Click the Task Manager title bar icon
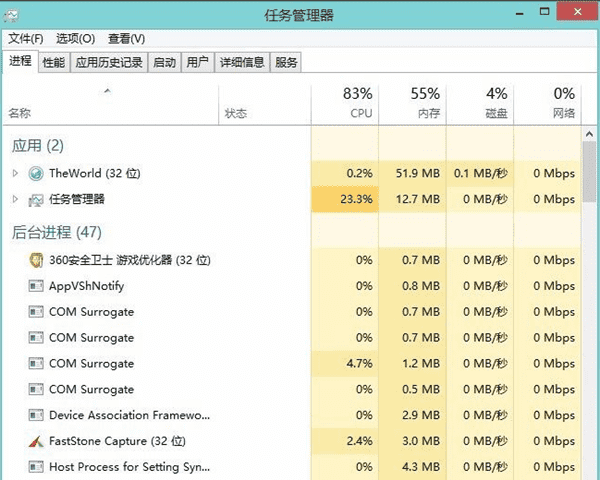The width and height of the screenshot is (600, 480). [x=11, y=15]
